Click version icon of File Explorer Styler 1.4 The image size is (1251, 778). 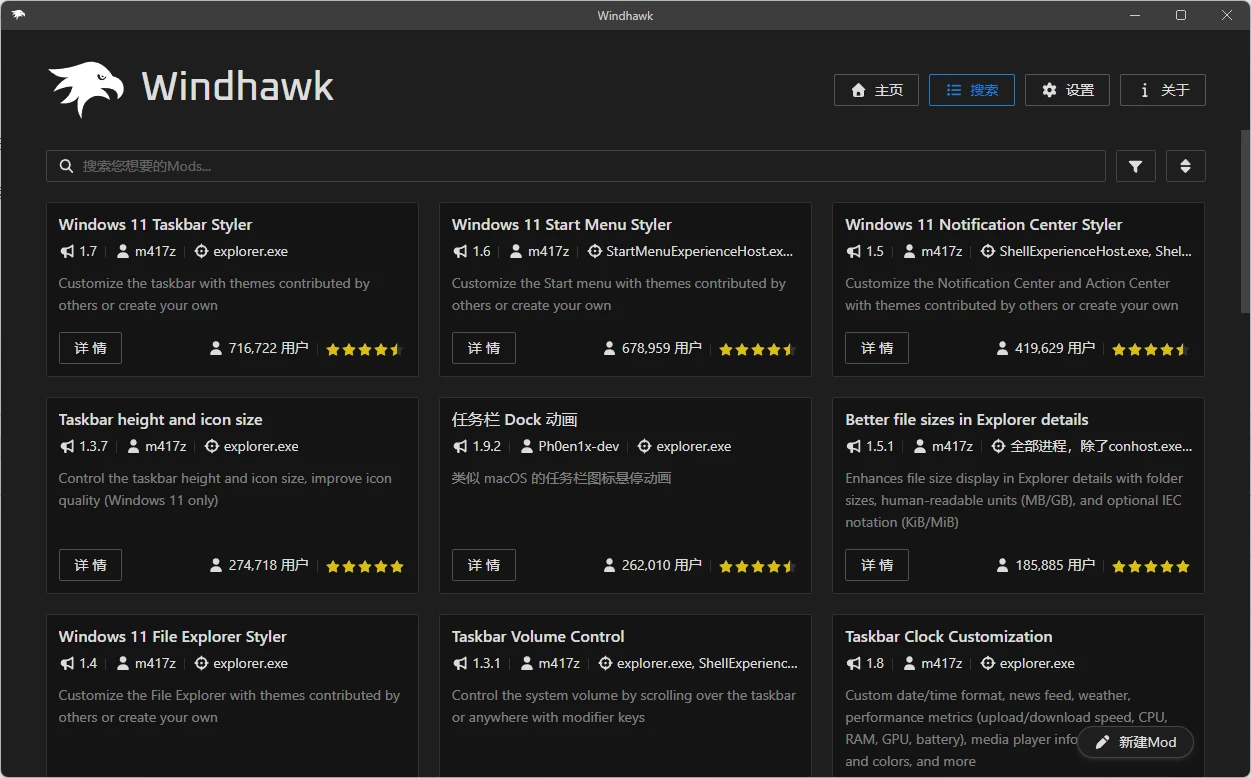tap(67, 664)
